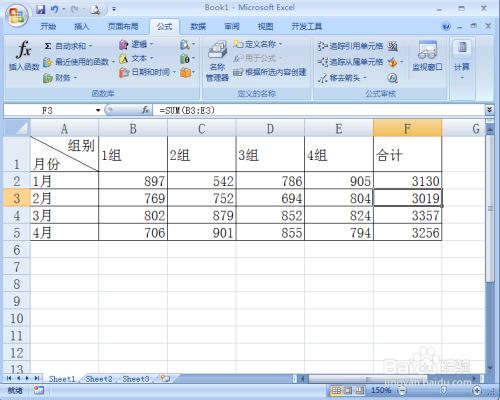Expand the formula bar
This screenshot has height=400, width=500.
point(489,110)
